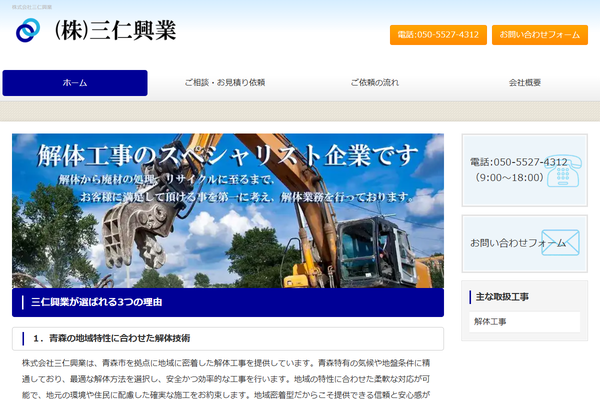Viewport: 600px width, 400px height.
Task: Click the orange 電話:050-5527-4312 button
Action: [438, 35]
